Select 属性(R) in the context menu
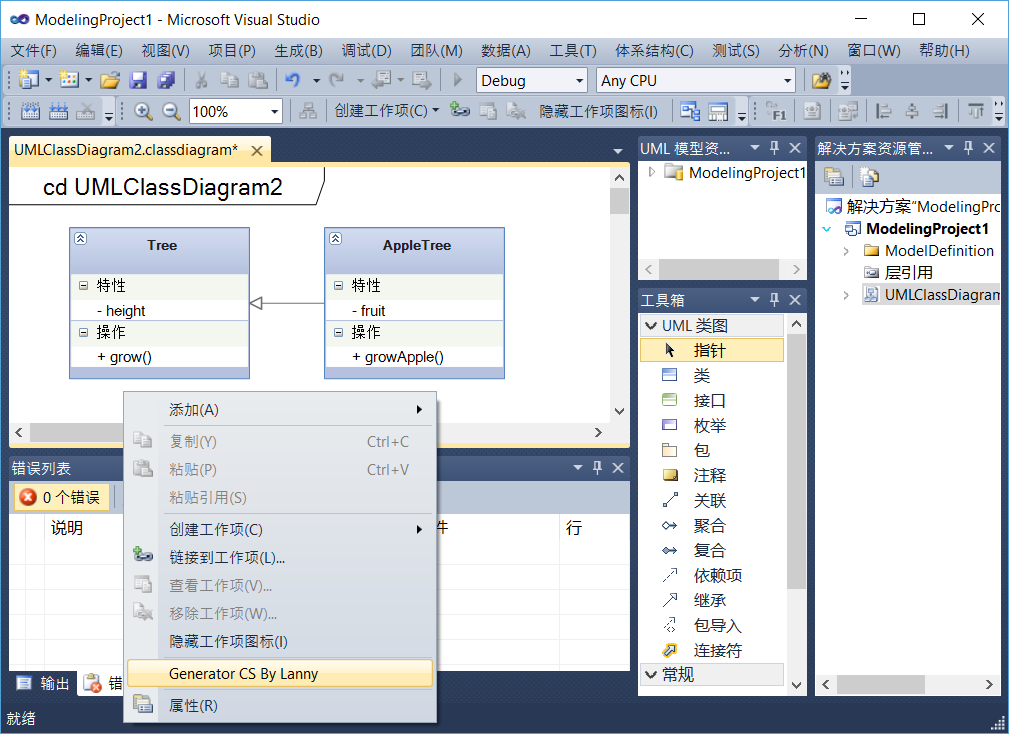 point(280,706)
